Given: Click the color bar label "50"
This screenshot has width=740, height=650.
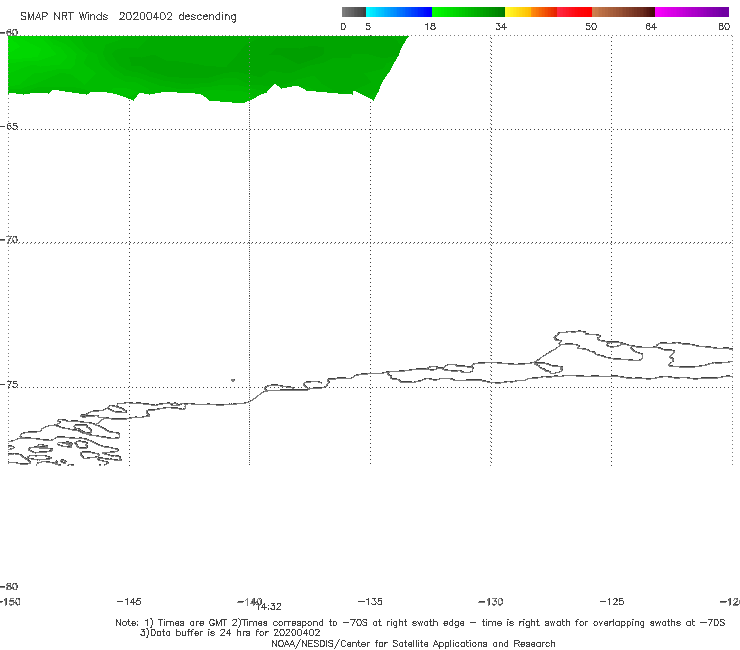Looking at the screenshot, I should (x=591, y=26).
